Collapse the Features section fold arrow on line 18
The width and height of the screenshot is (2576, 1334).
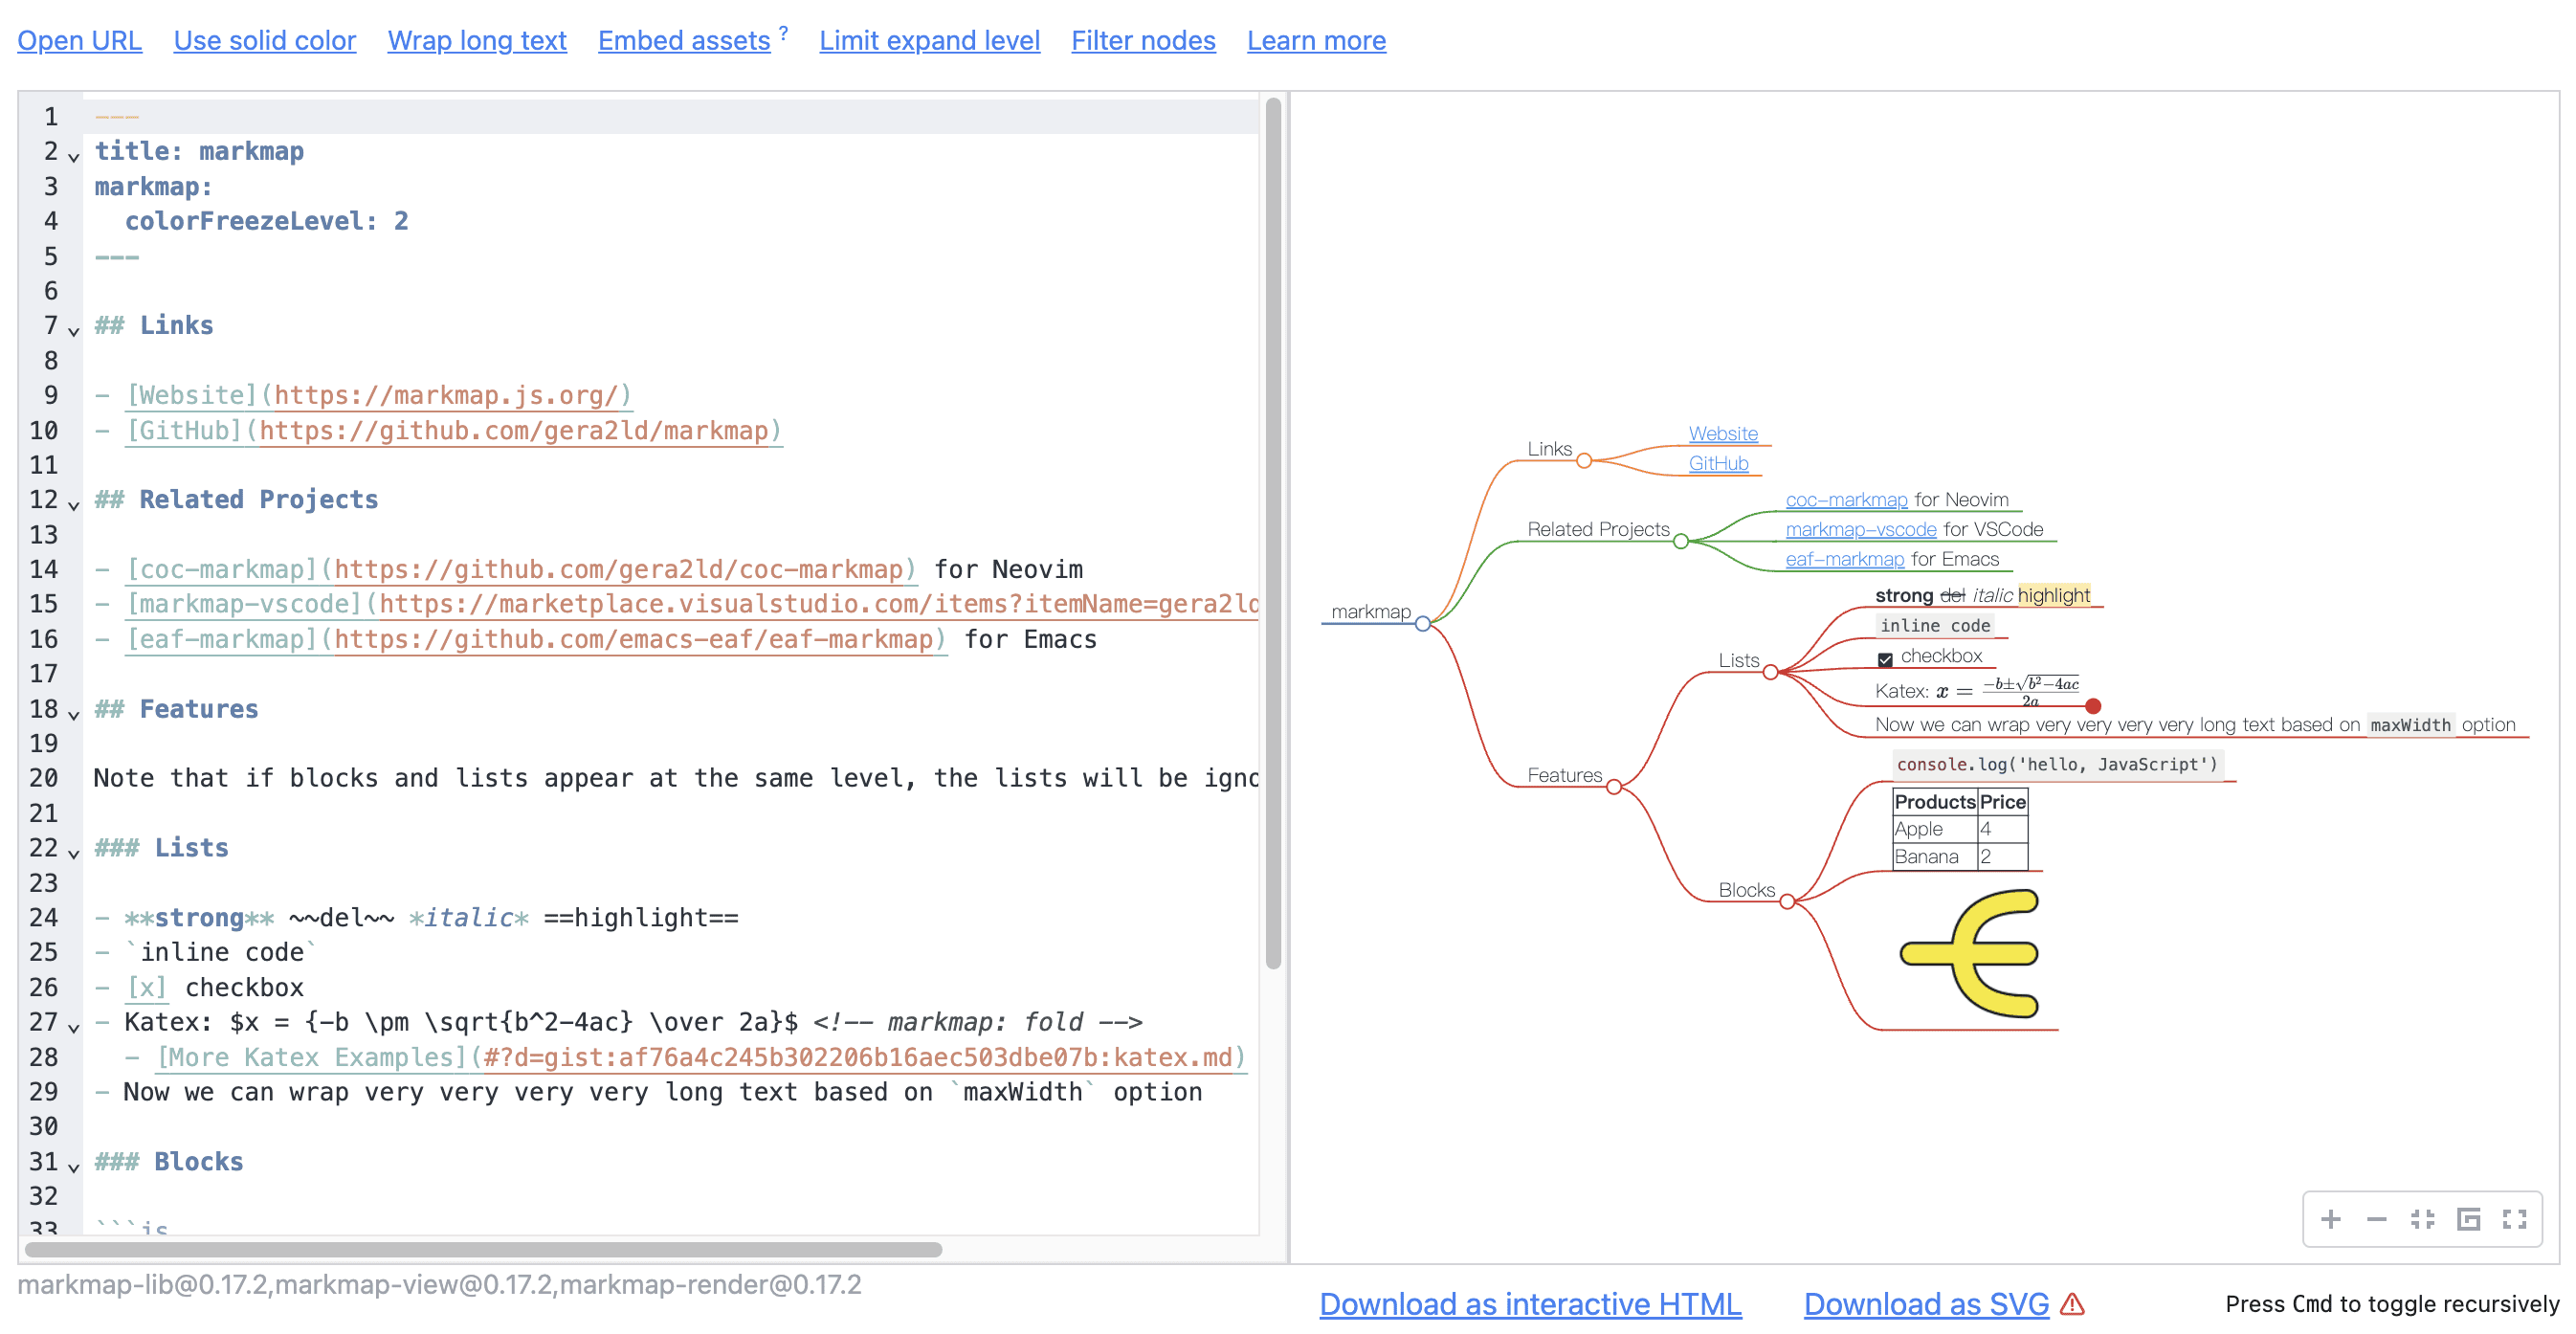(x=73, y=714)
